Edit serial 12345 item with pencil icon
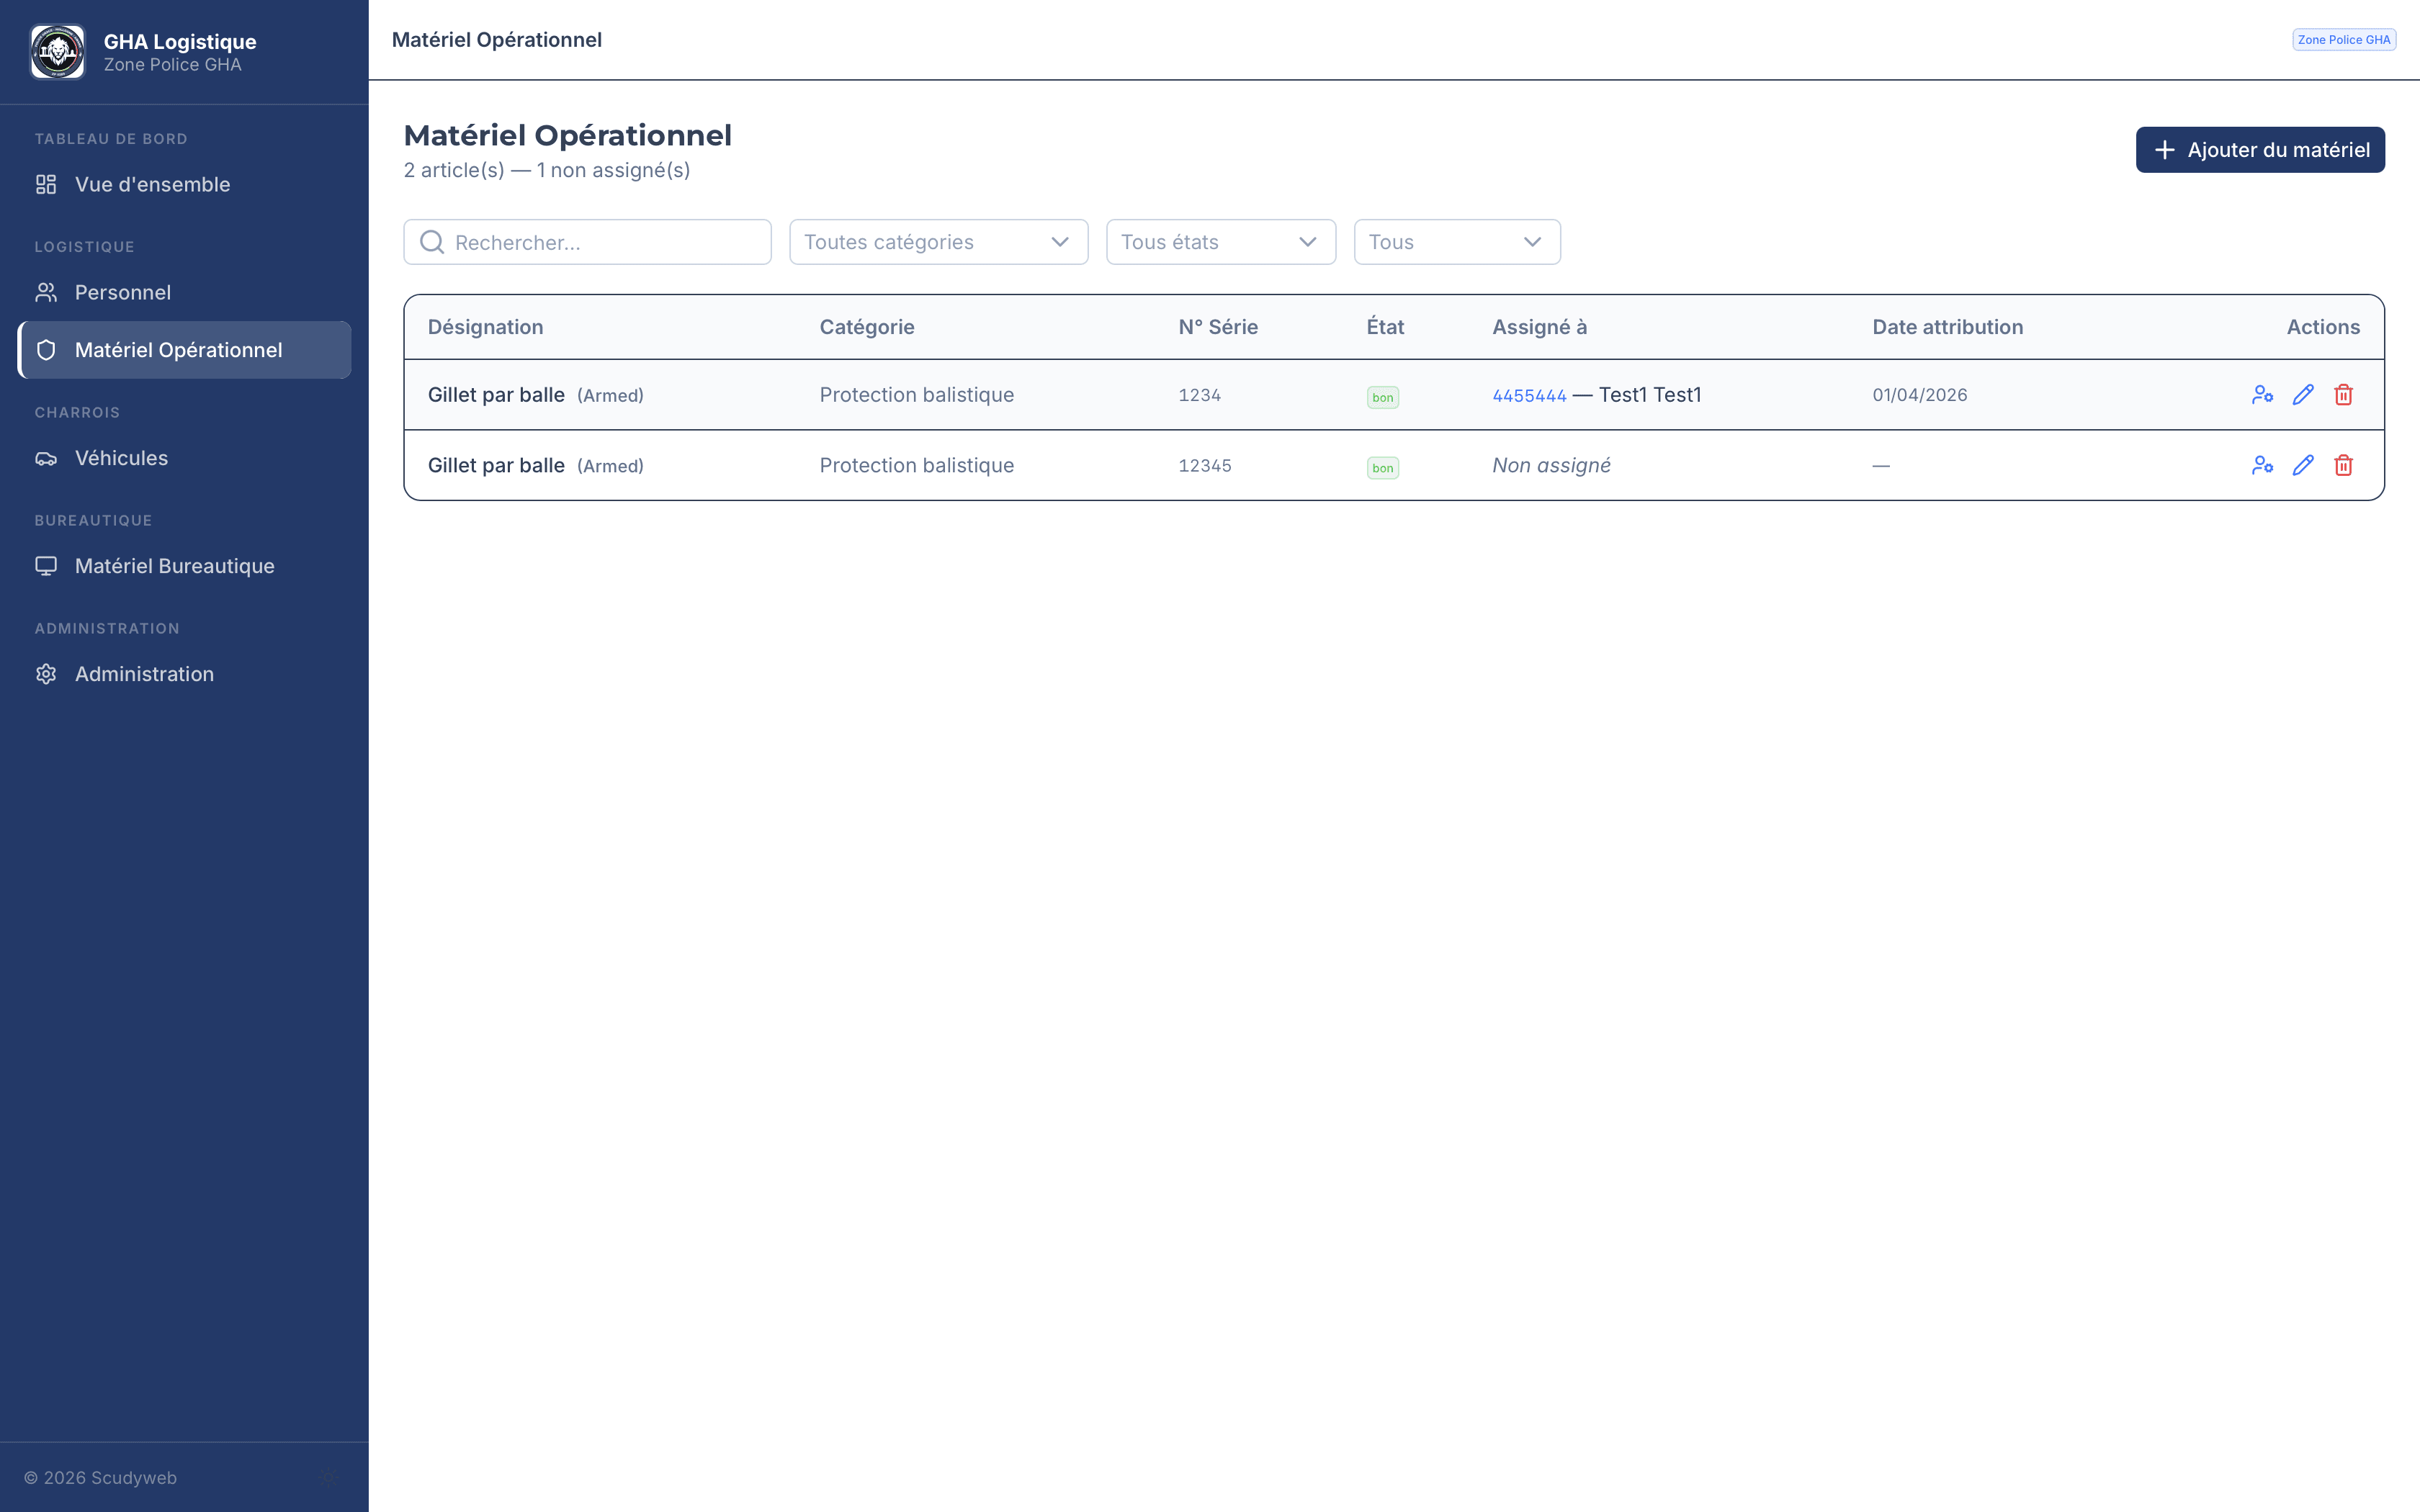 [x=2303, y=465]
